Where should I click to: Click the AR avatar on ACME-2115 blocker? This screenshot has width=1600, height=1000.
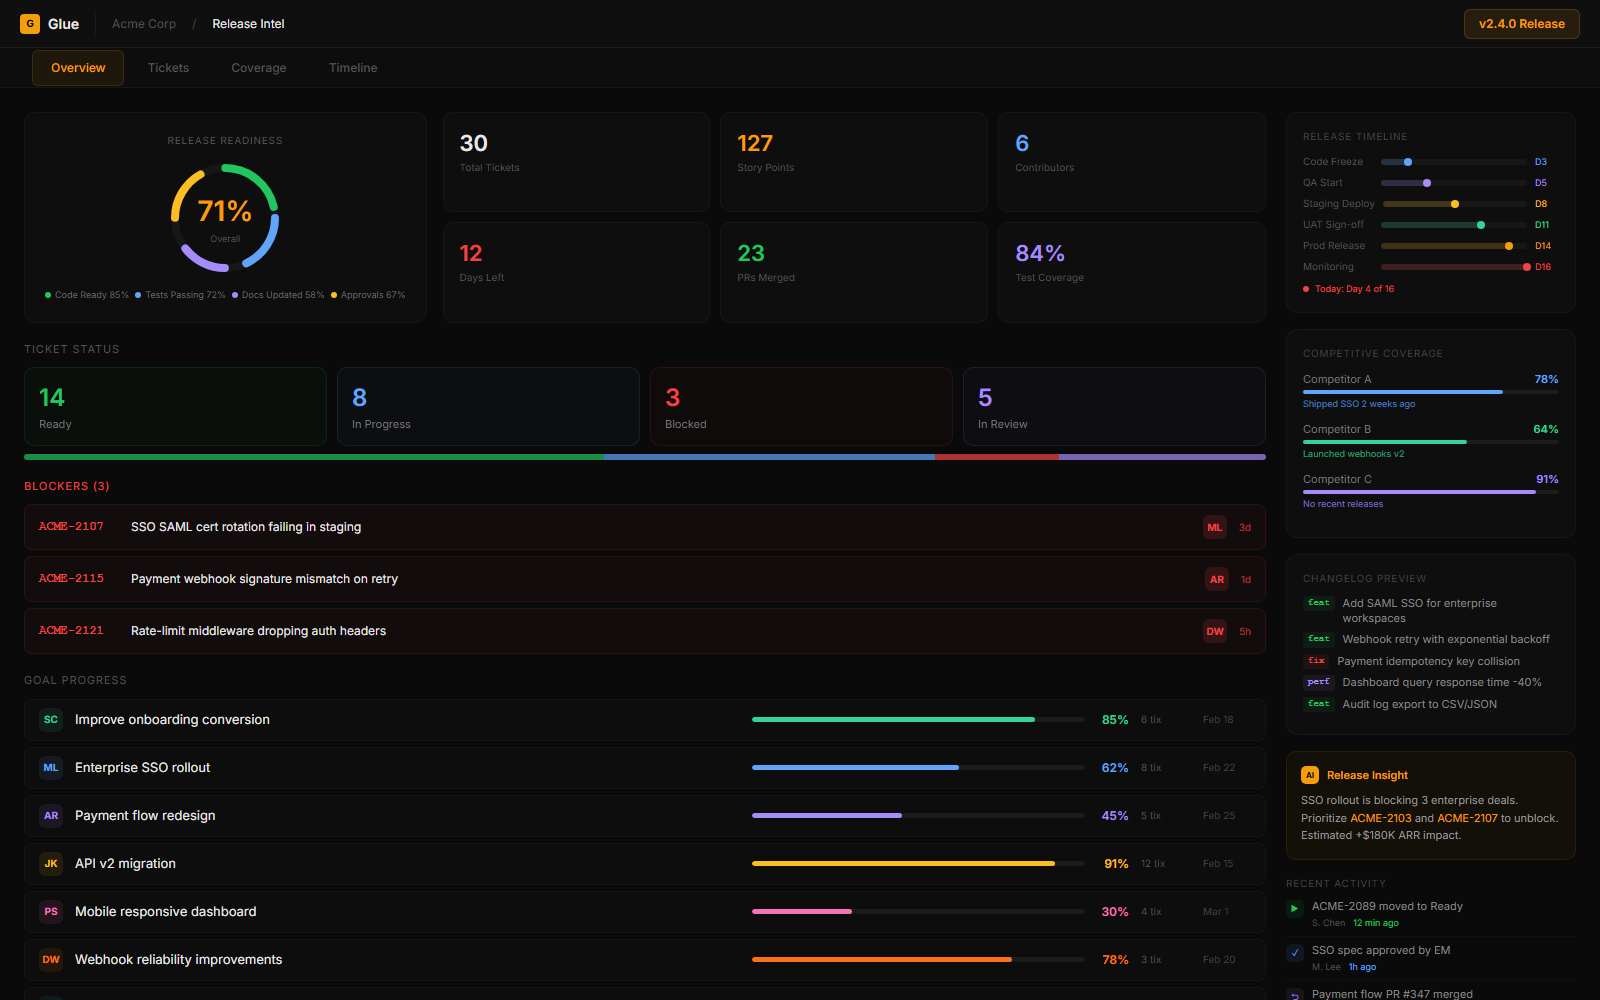[x=1216, y=579]
